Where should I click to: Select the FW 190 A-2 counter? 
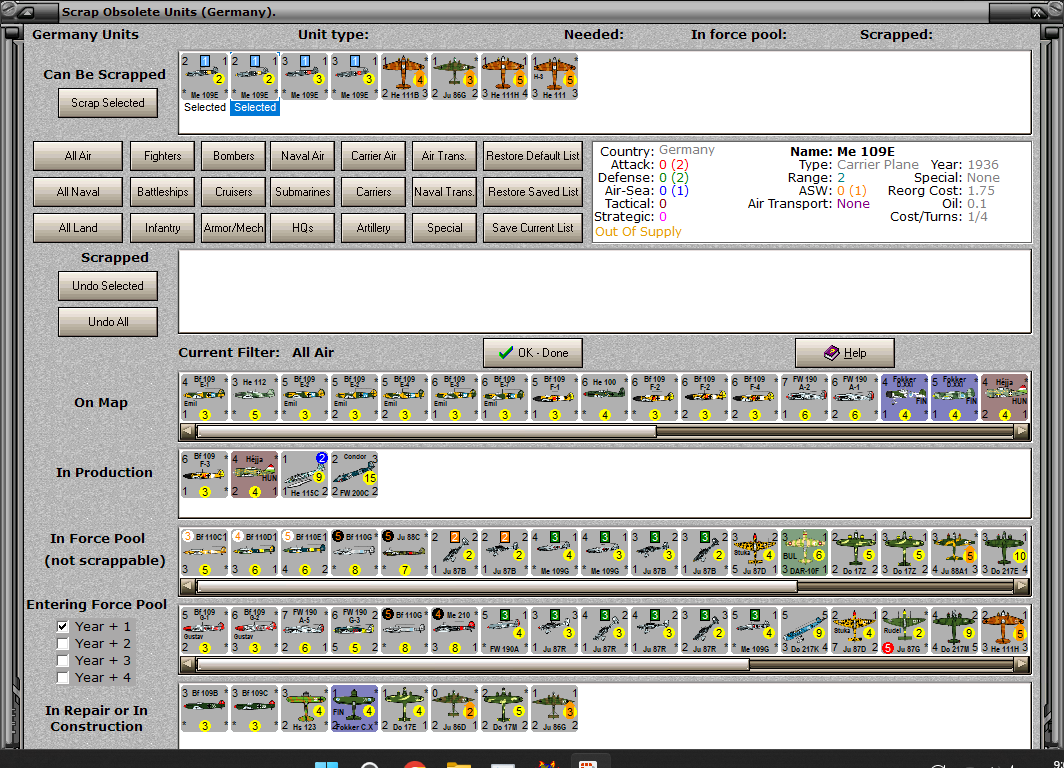(x=805, y=398)
